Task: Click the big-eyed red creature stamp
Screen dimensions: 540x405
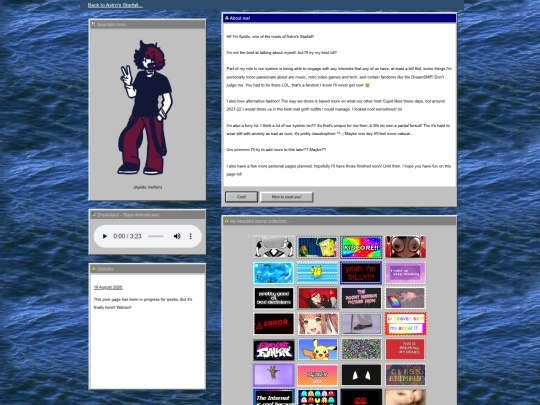Action: 405,247
